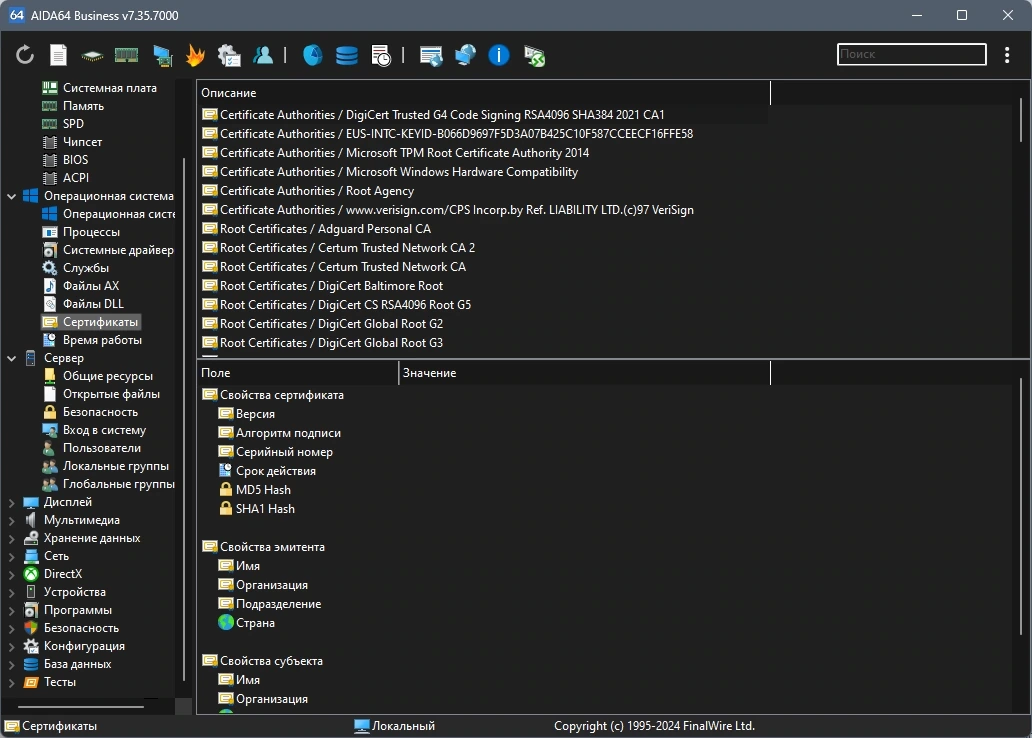The height and width of the screenshot is (738, 1032).
Task: Collapse the Сервер tree node
Action: [x=11, y=358]
